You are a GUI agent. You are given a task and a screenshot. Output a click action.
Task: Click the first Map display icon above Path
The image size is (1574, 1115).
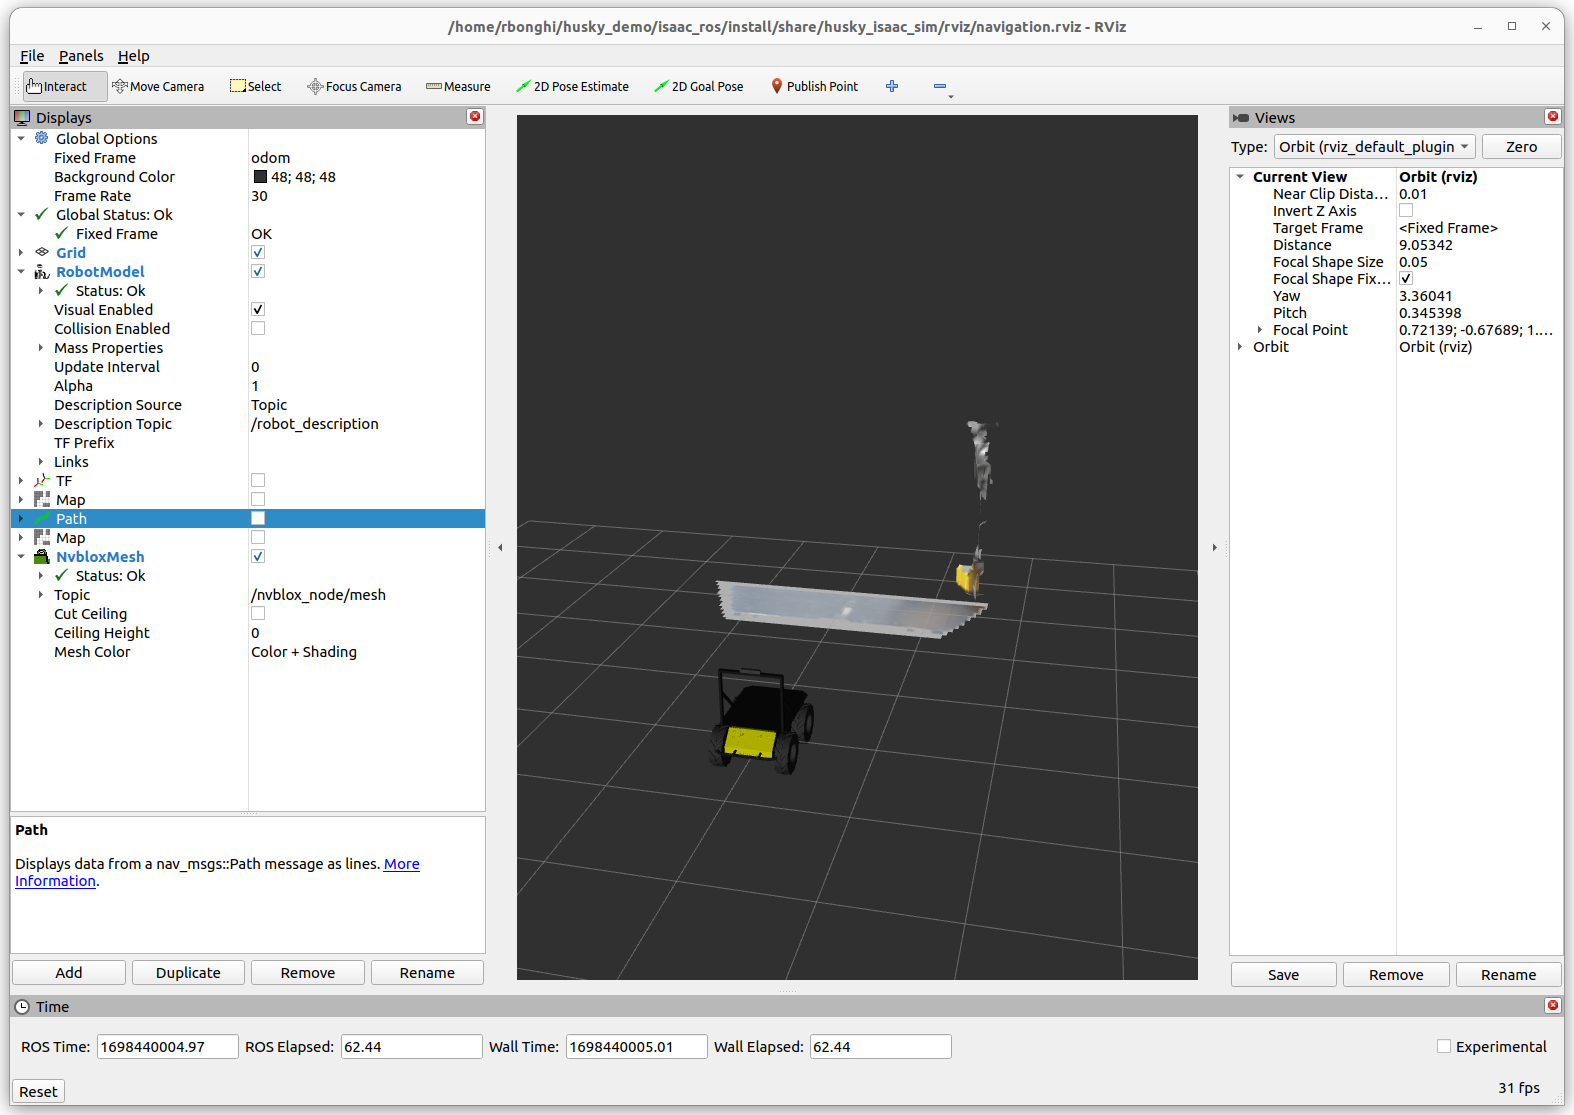coord(42,500)
